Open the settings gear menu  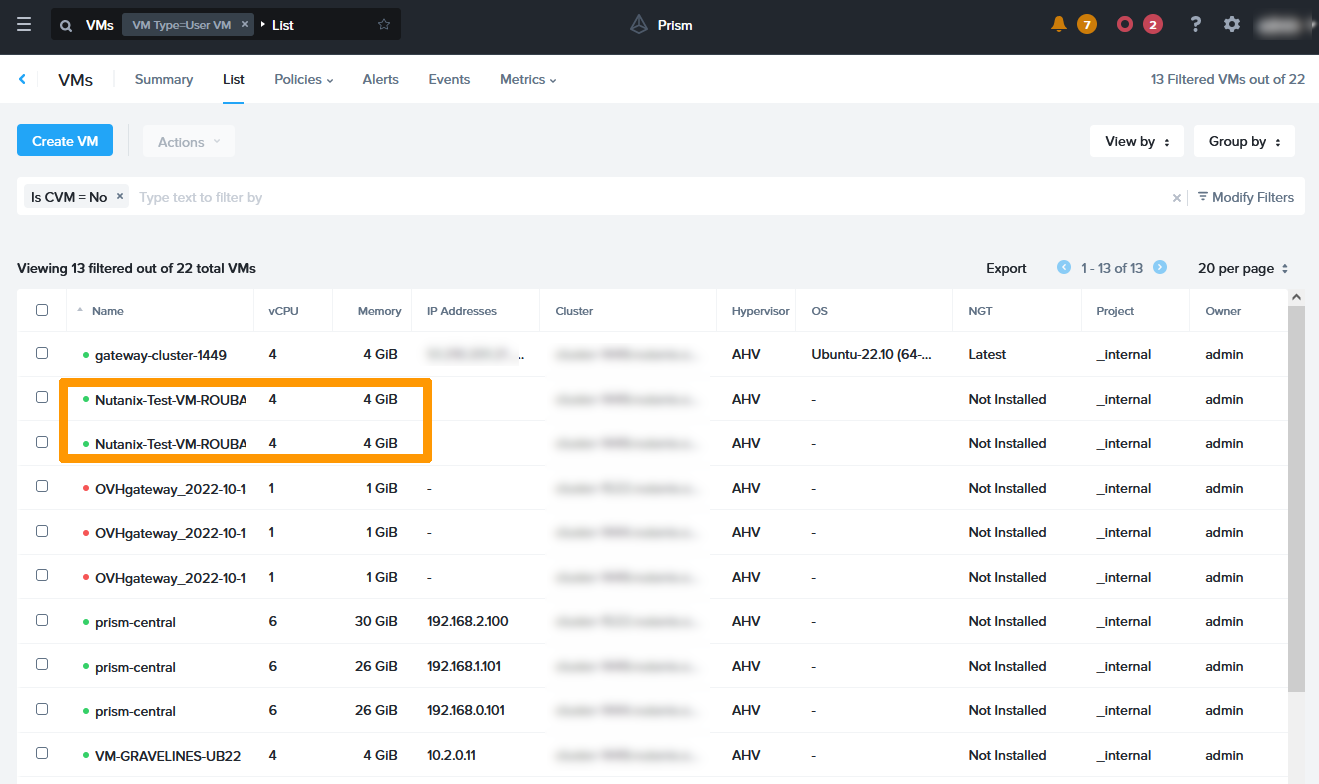1232,24
